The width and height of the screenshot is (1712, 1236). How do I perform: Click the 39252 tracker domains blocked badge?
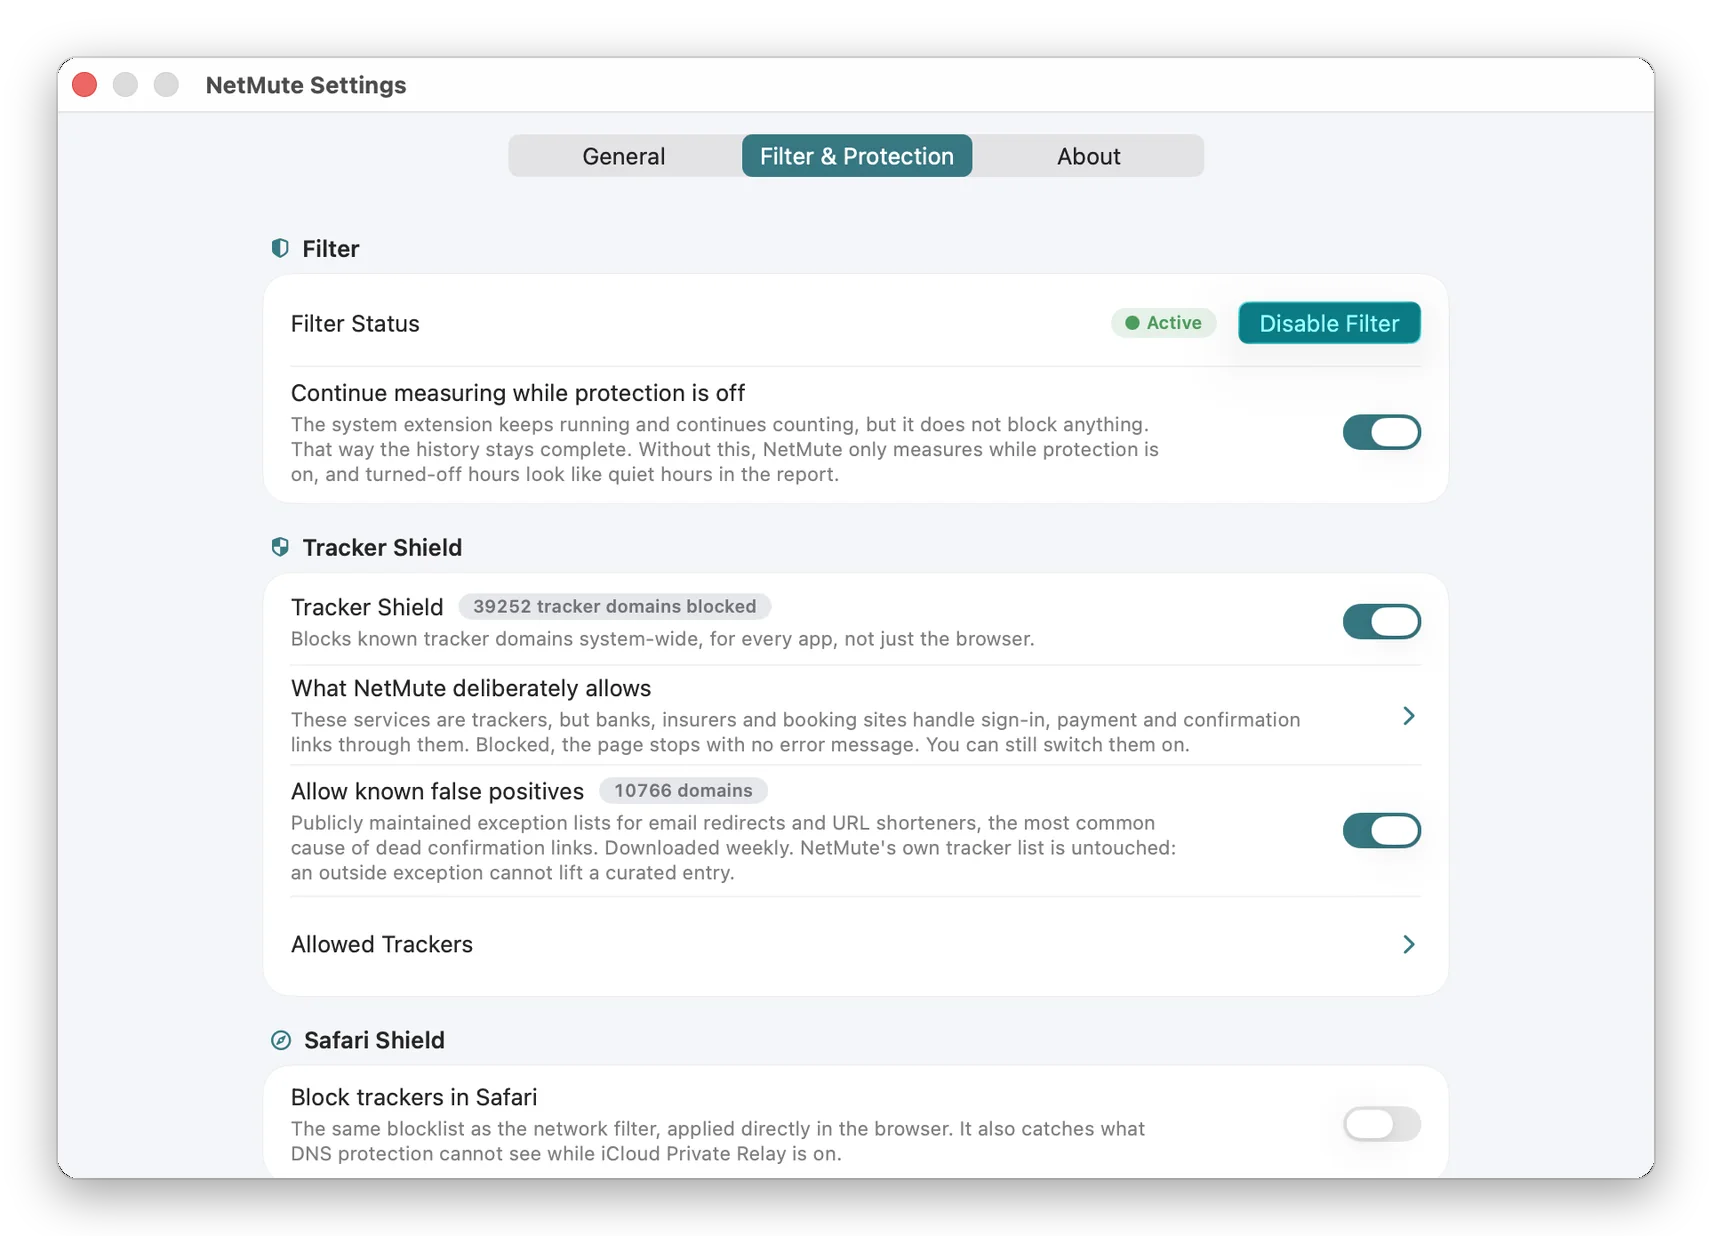614,606
